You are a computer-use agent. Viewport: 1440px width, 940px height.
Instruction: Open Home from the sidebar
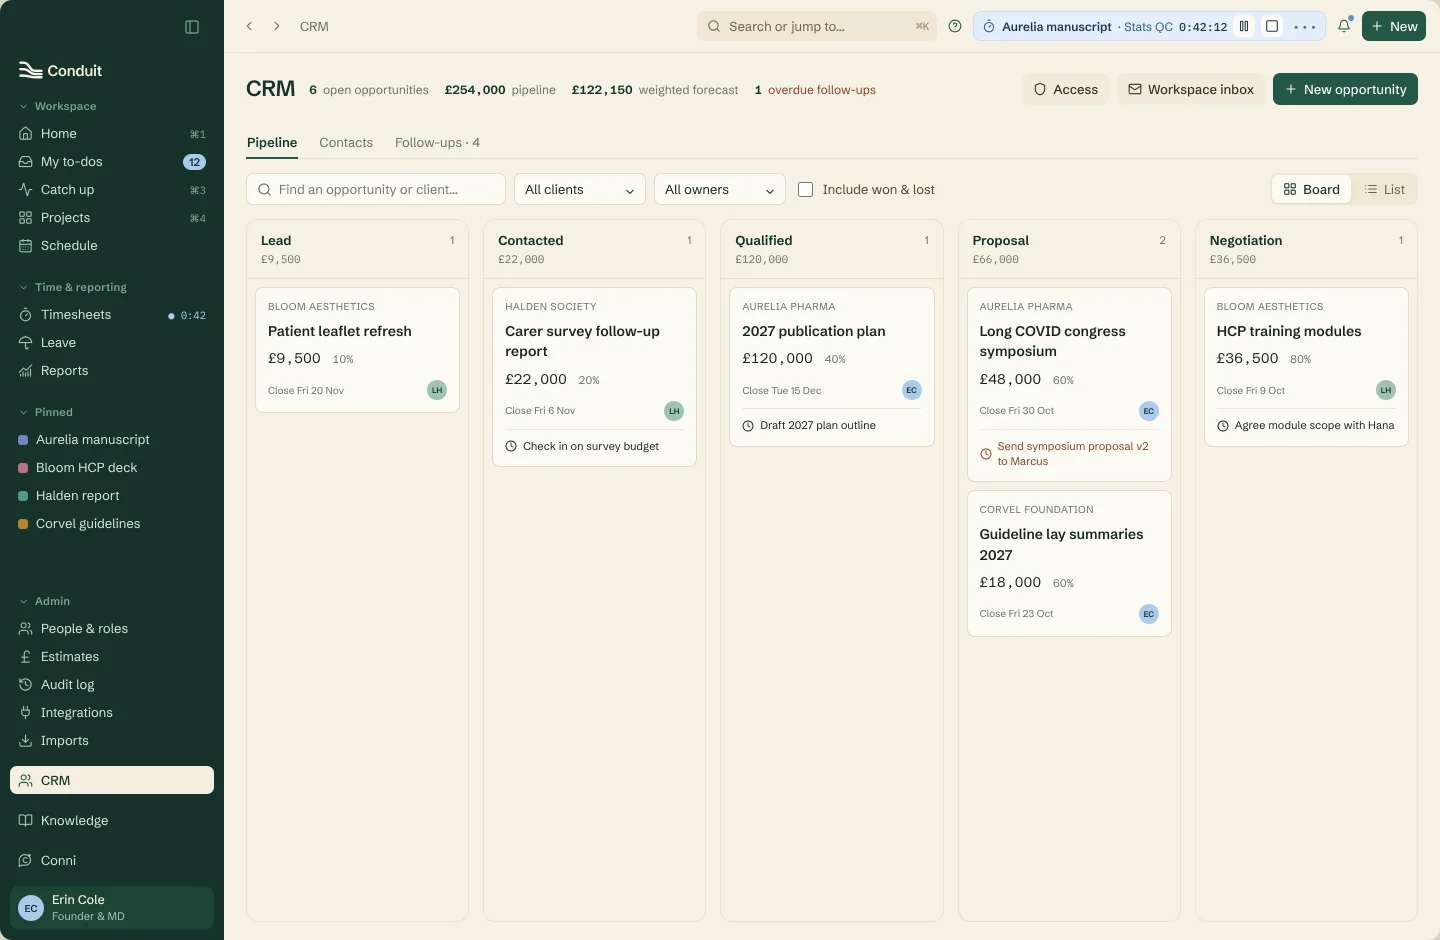click(112, 134)
